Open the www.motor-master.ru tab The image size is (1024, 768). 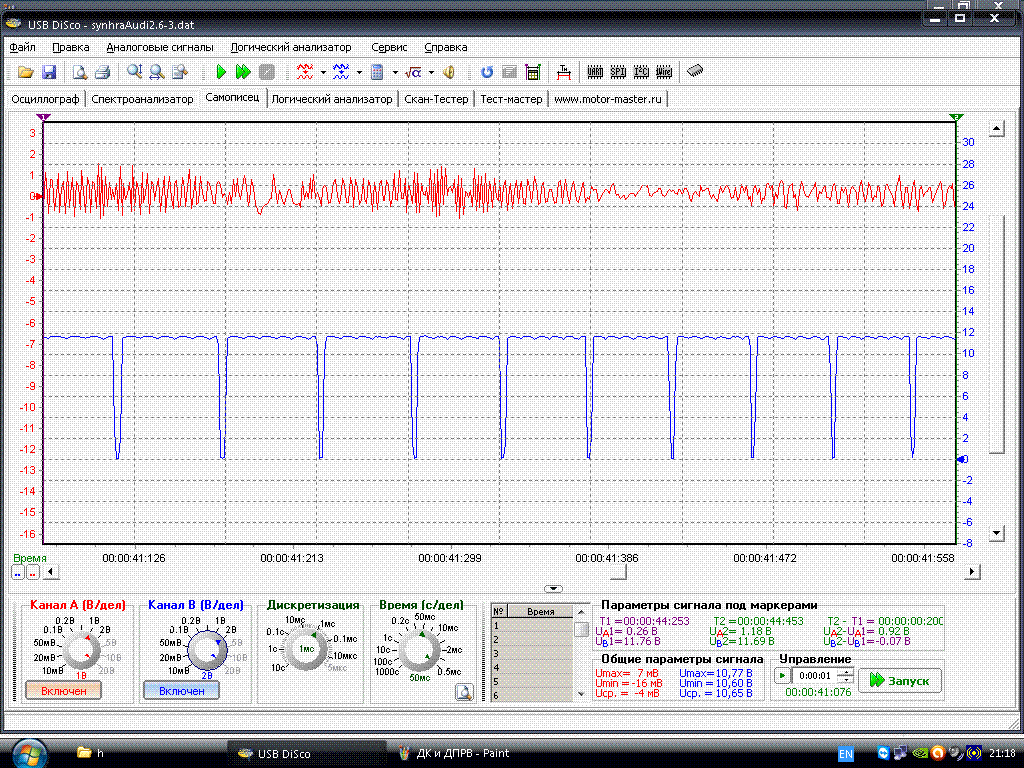[608, 99]
